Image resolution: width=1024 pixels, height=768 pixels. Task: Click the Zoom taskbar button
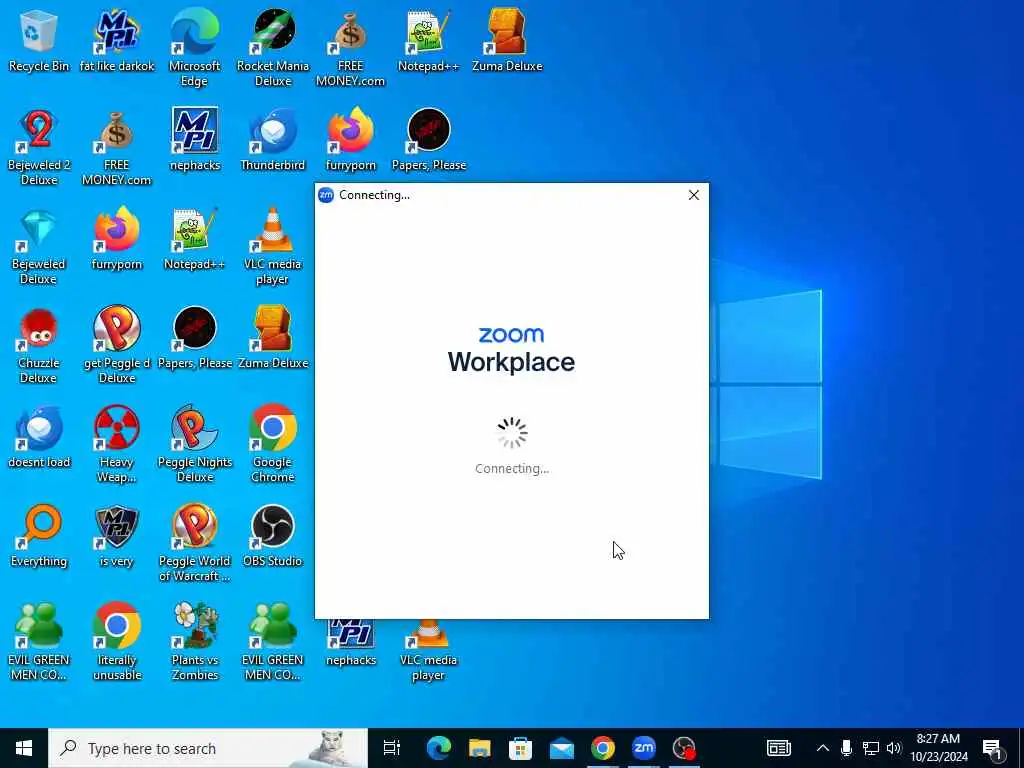pyautogui.click(x=644, y=748)
